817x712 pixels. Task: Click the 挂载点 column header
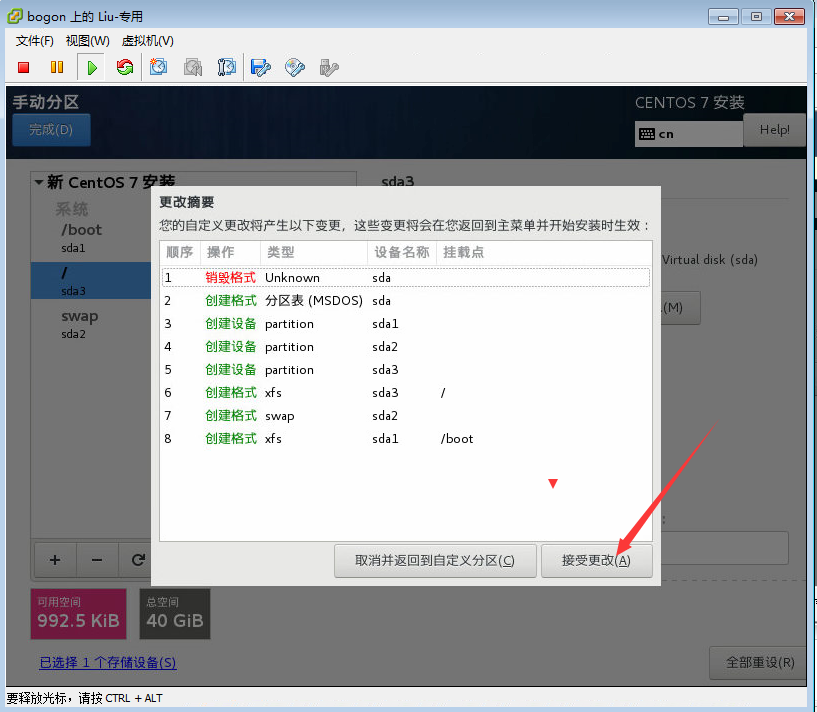544,252
